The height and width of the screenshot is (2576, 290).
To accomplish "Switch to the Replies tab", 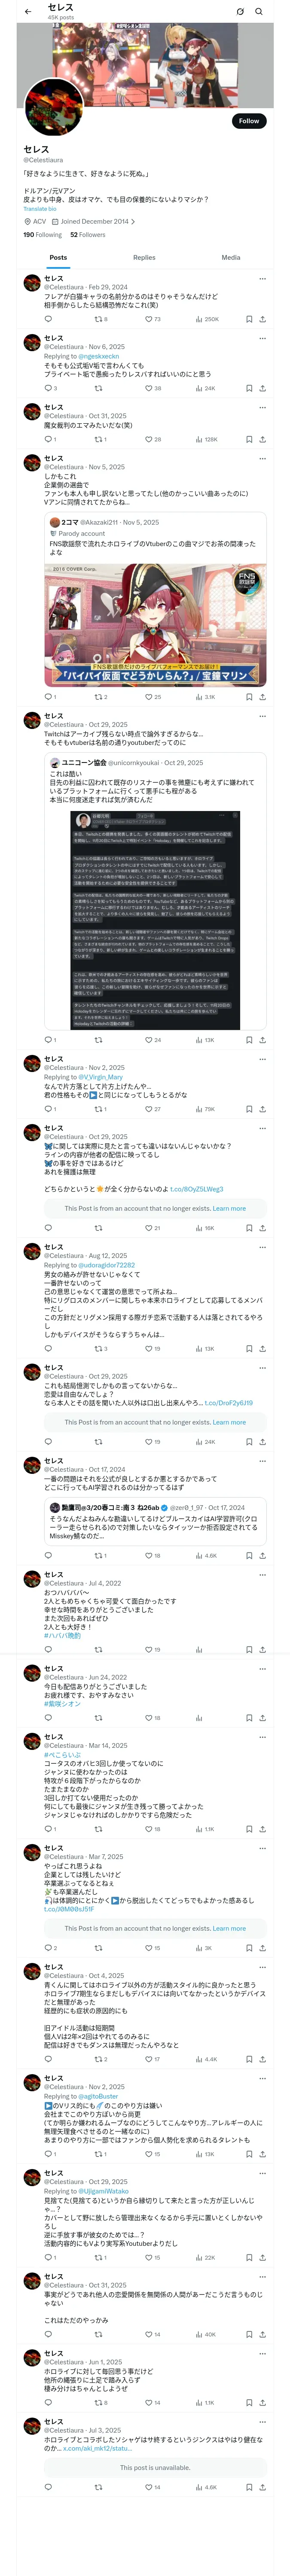I will 144,257.
